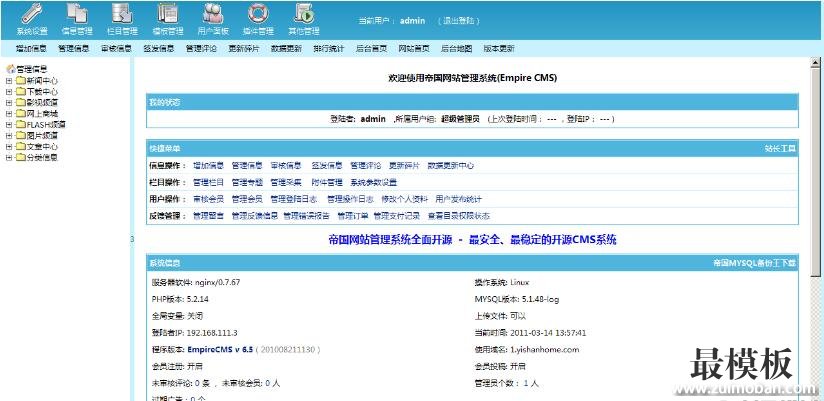Click the folder icon for FLASH频道
Image resolution: width=824 pixels, height=401 pixels.
(20, 125)
